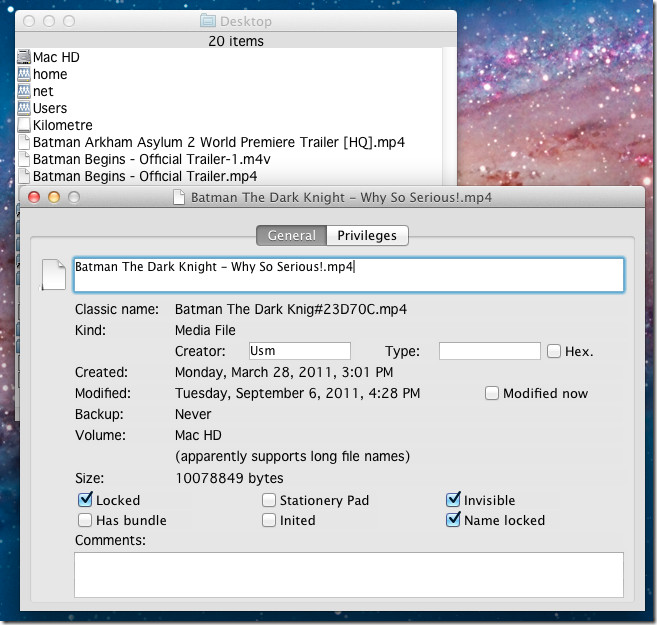The image size is (657, 625).
Task: Click the large document icon beside the filename field
Action: (x=53, y=274)
